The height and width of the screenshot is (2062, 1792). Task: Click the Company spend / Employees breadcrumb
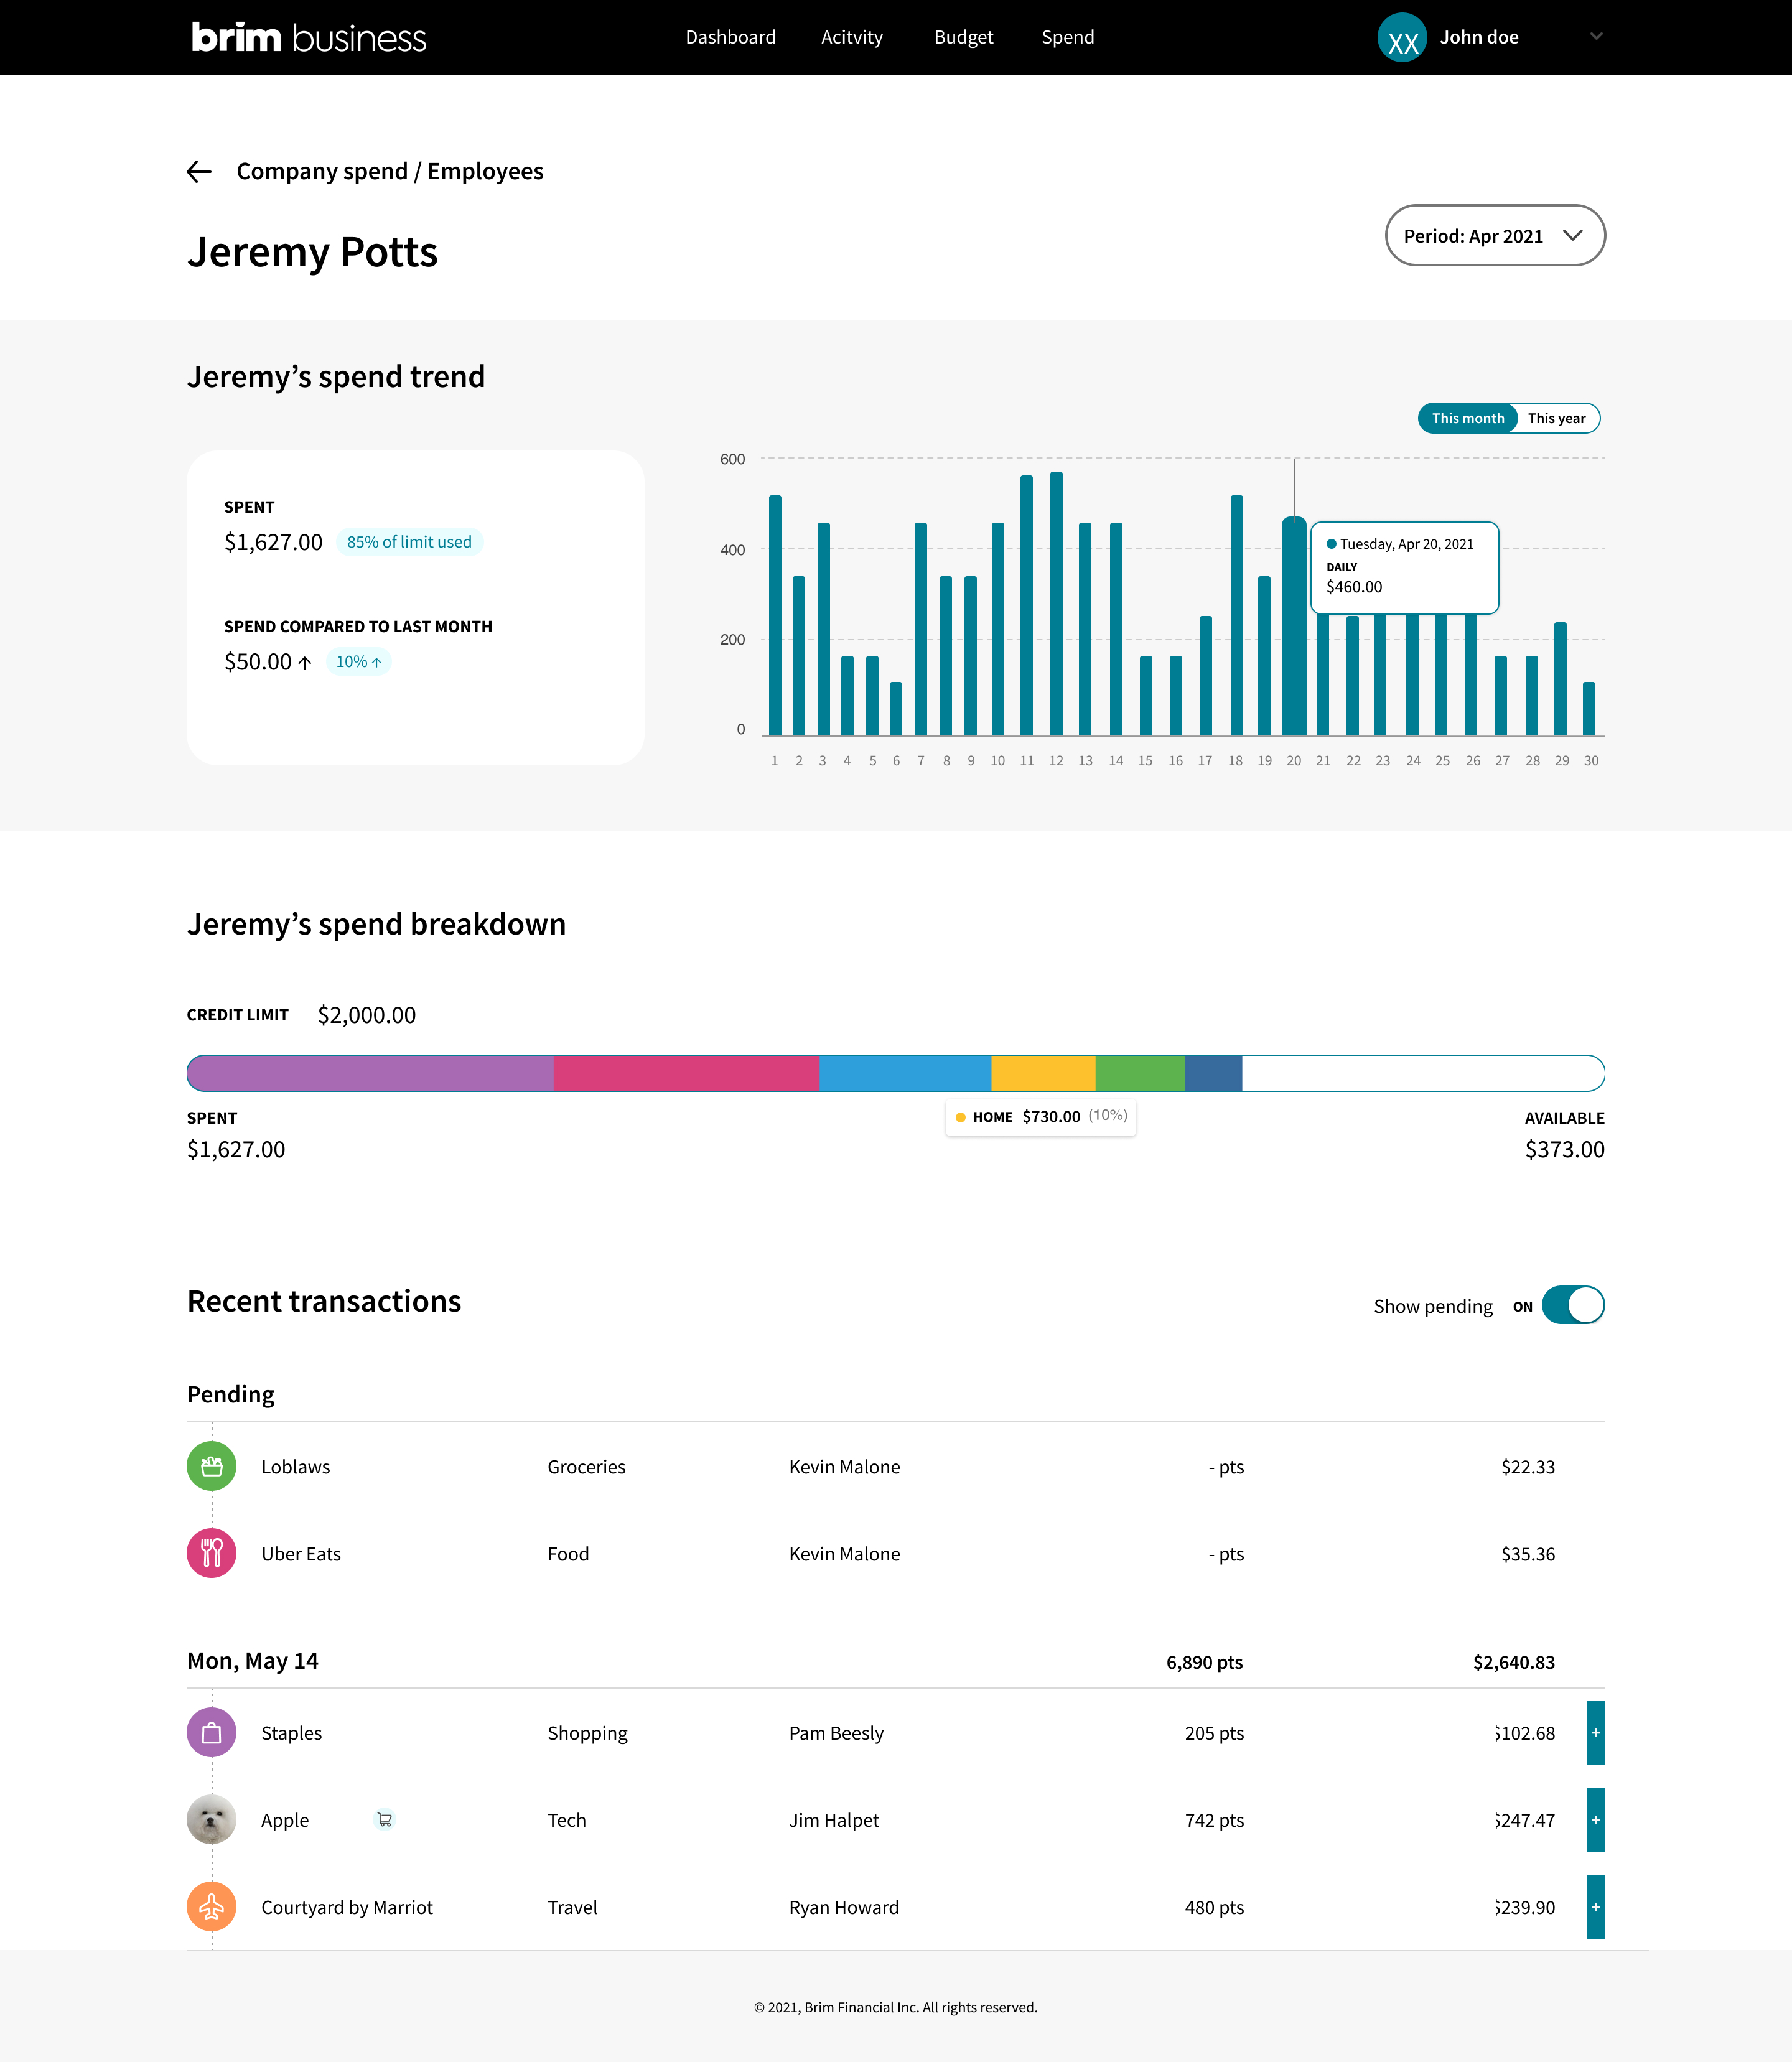tap(389, 172)
